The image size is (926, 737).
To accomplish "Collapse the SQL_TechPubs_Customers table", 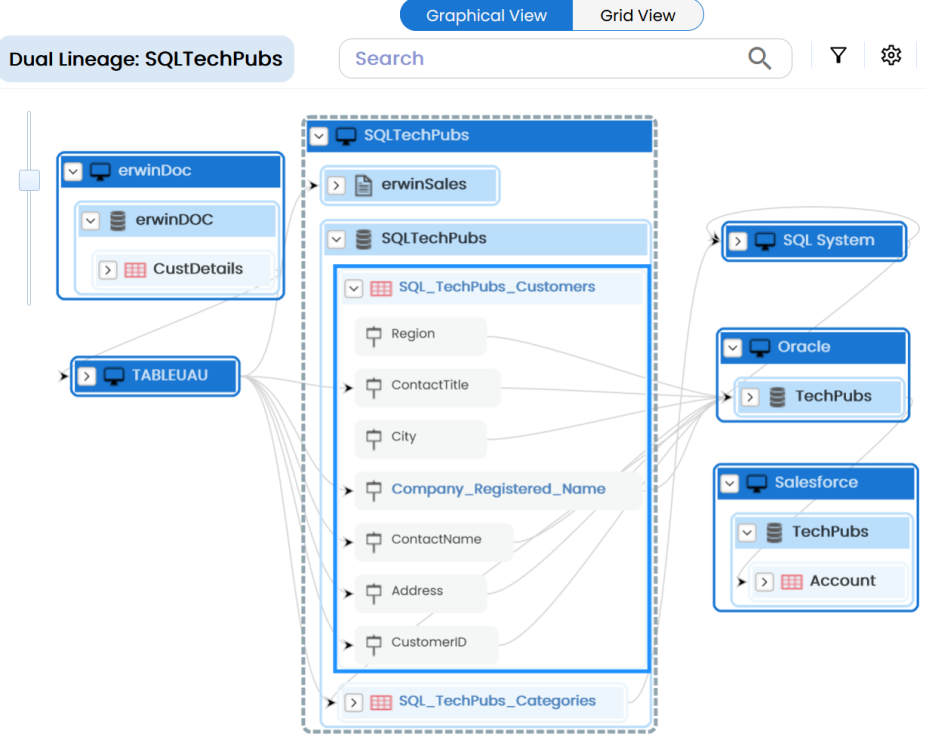I will (354, 289).
